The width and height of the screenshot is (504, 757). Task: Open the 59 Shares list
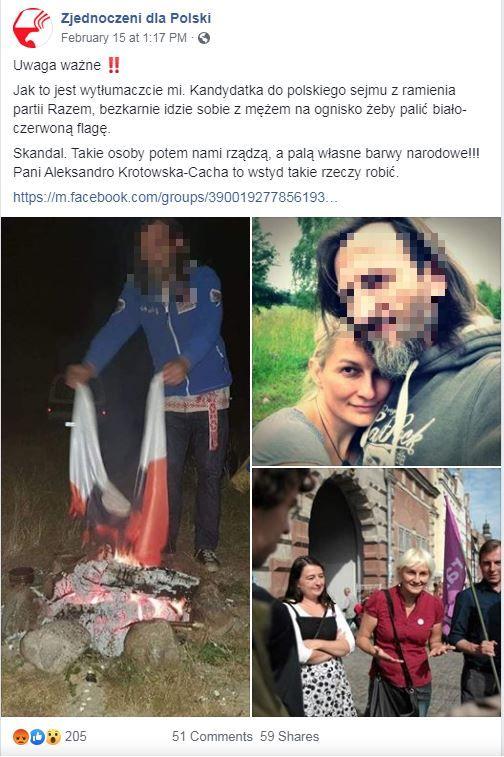[290, 736]
